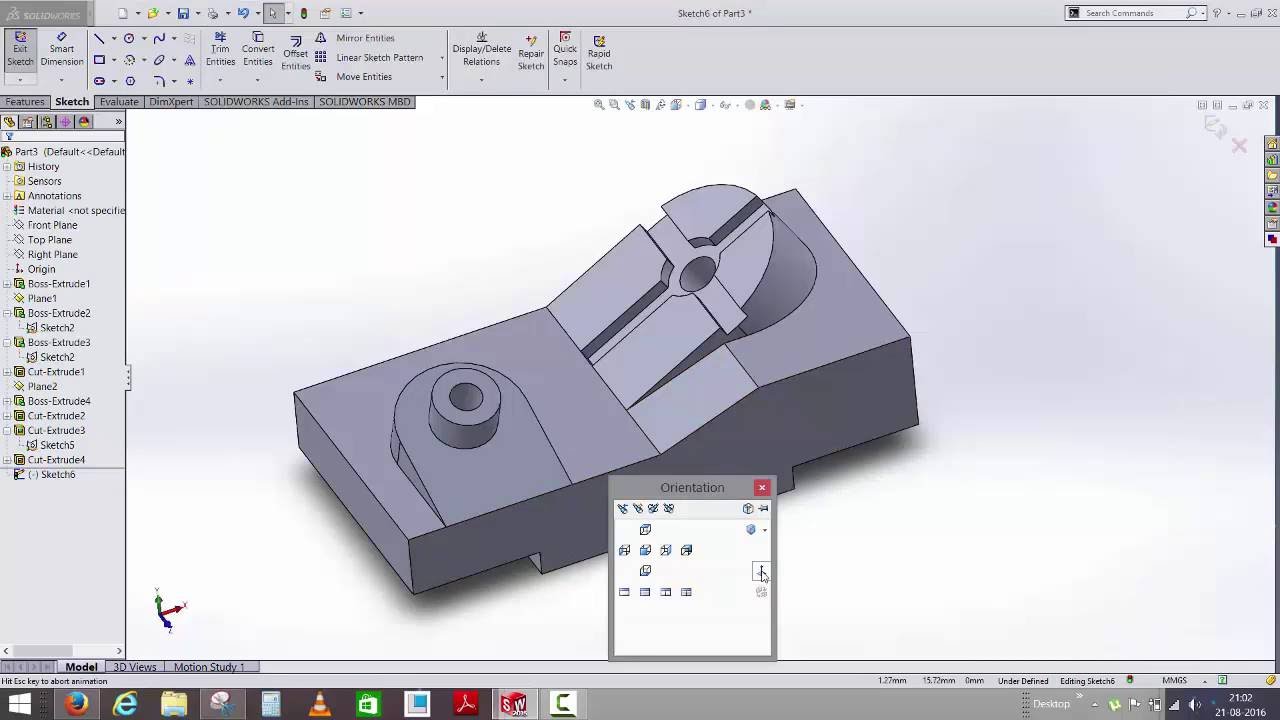Activate the Rapid Sketch tool

click(x=599, y=54)
